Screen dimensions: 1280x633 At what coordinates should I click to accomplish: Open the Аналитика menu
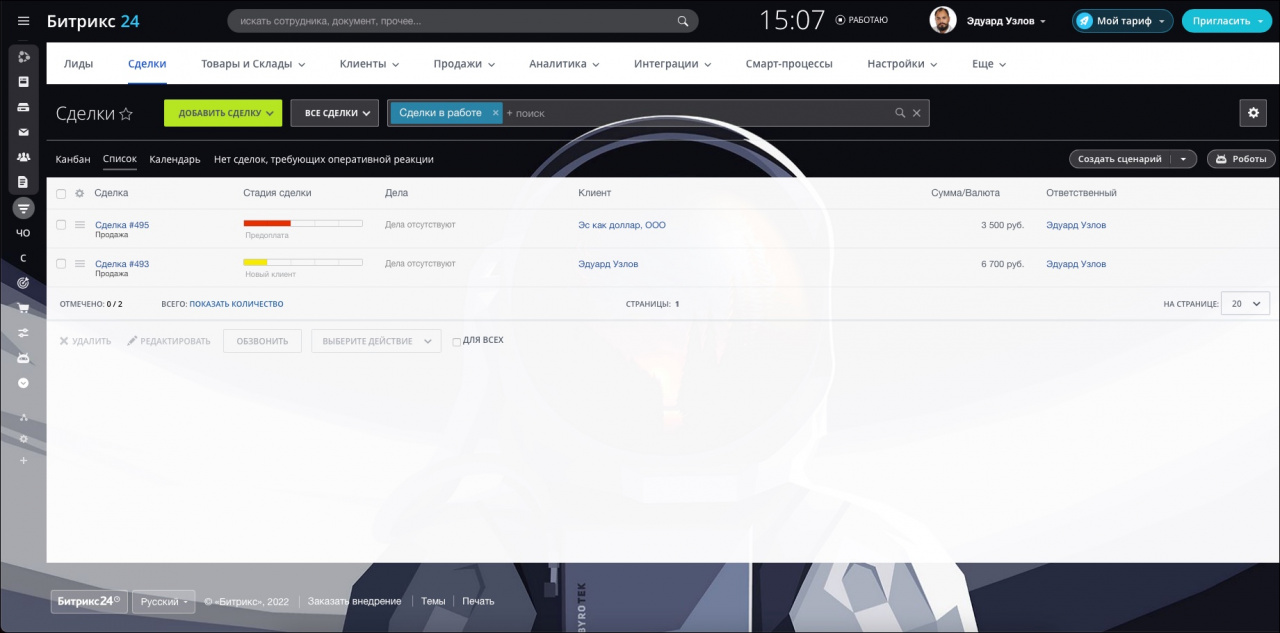(563, 64)
